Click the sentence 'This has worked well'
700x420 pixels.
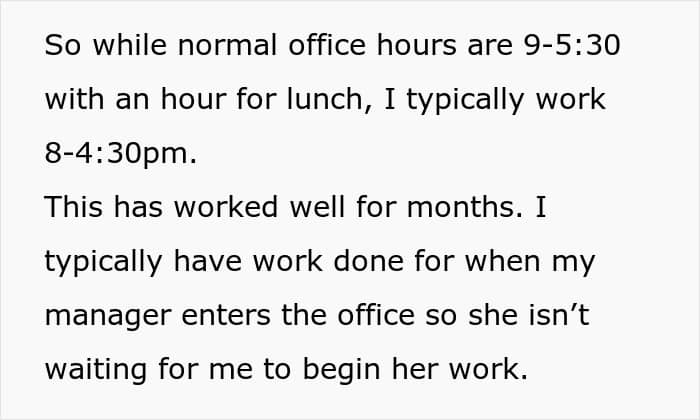click(195, 208)
